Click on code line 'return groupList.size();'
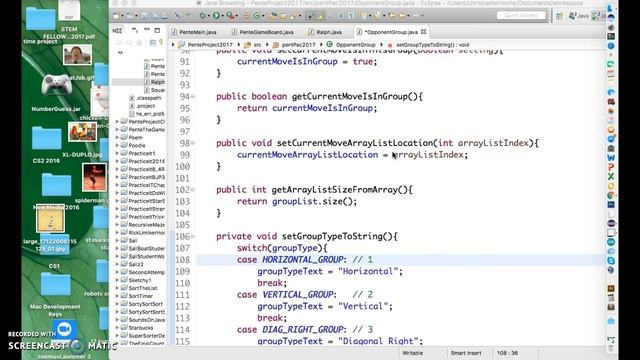This screenshot has width=640, height=360. tap(297, 202)
